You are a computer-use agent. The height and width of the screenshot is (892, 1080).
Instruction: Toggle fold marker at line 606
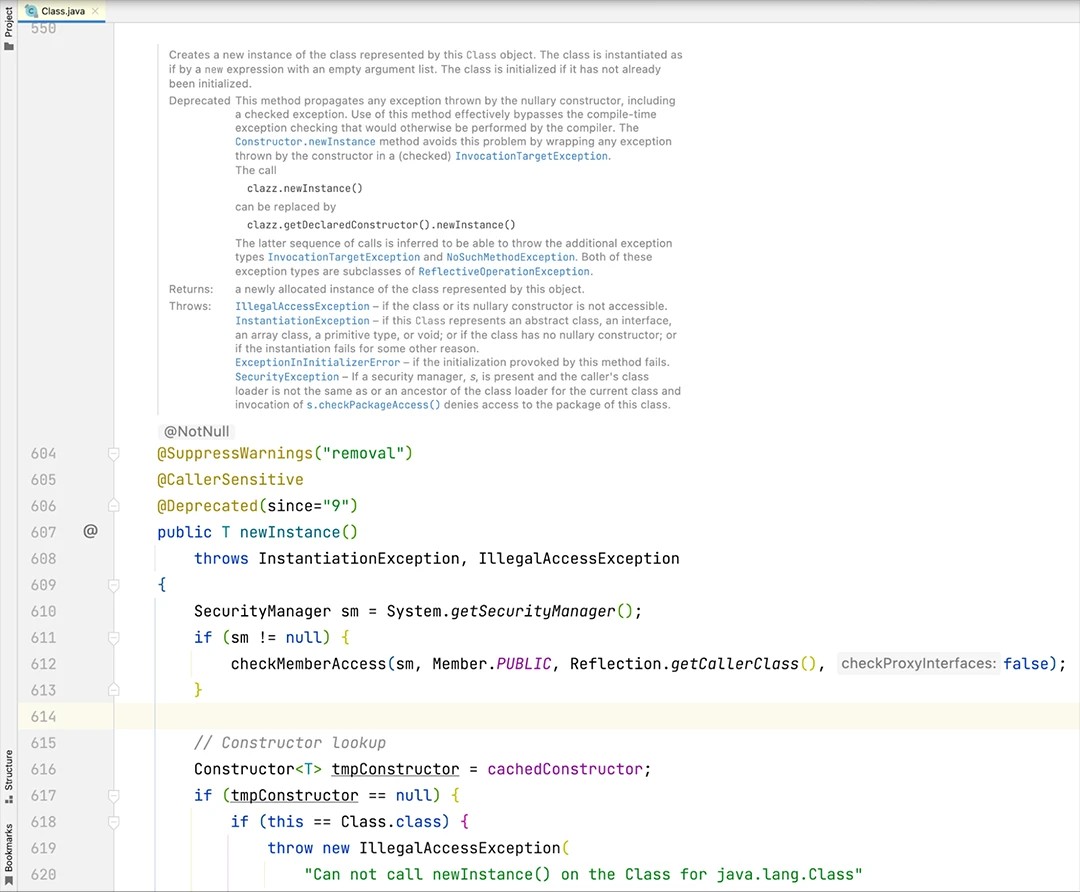pos(114,506)
